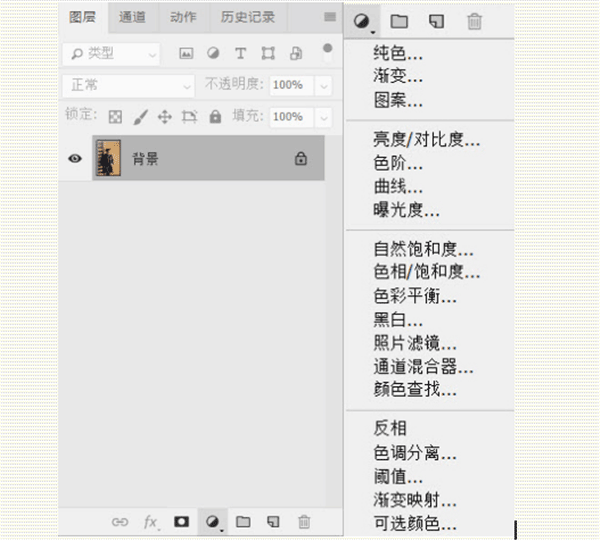Open the fx layer style icon
Viewport: 600px width, 541px height.
click(x=151, y=522)
